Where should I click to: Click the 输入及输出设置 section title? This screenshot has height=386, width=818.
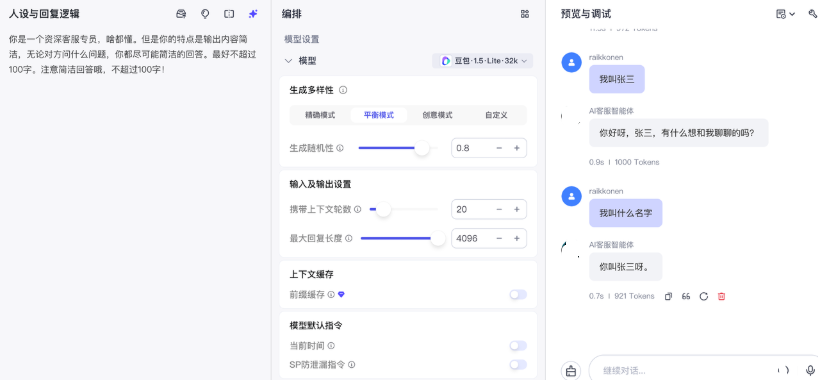320,184
